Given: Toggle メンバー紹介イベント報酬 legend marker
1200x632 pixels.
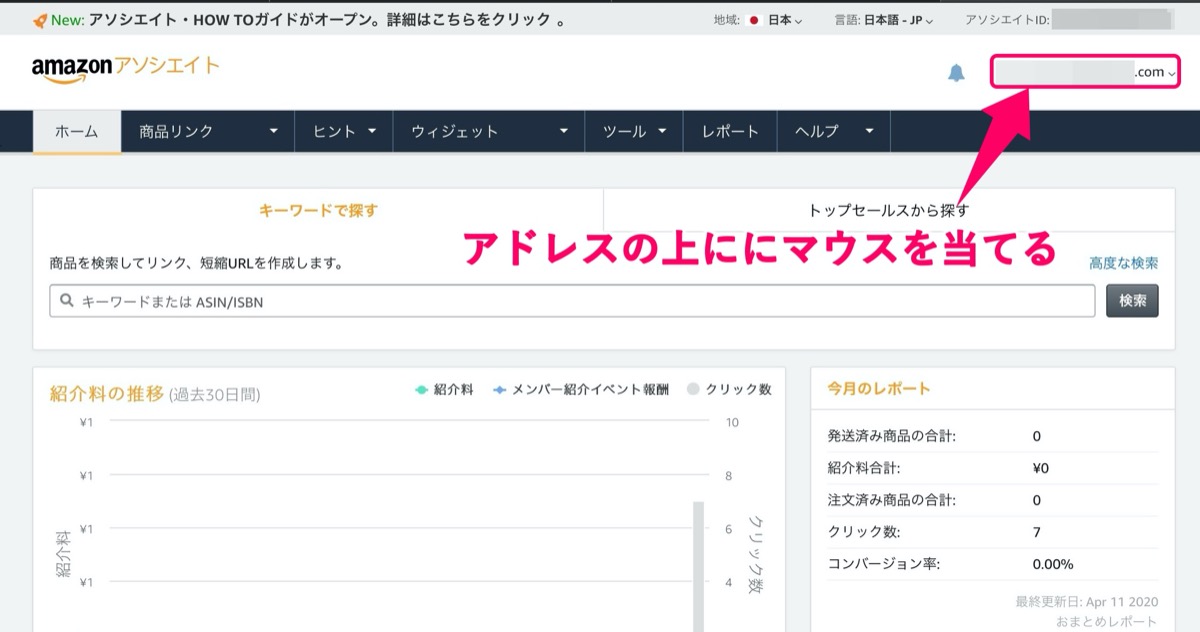Looking at the screenshot, I should tap(500, 390).
